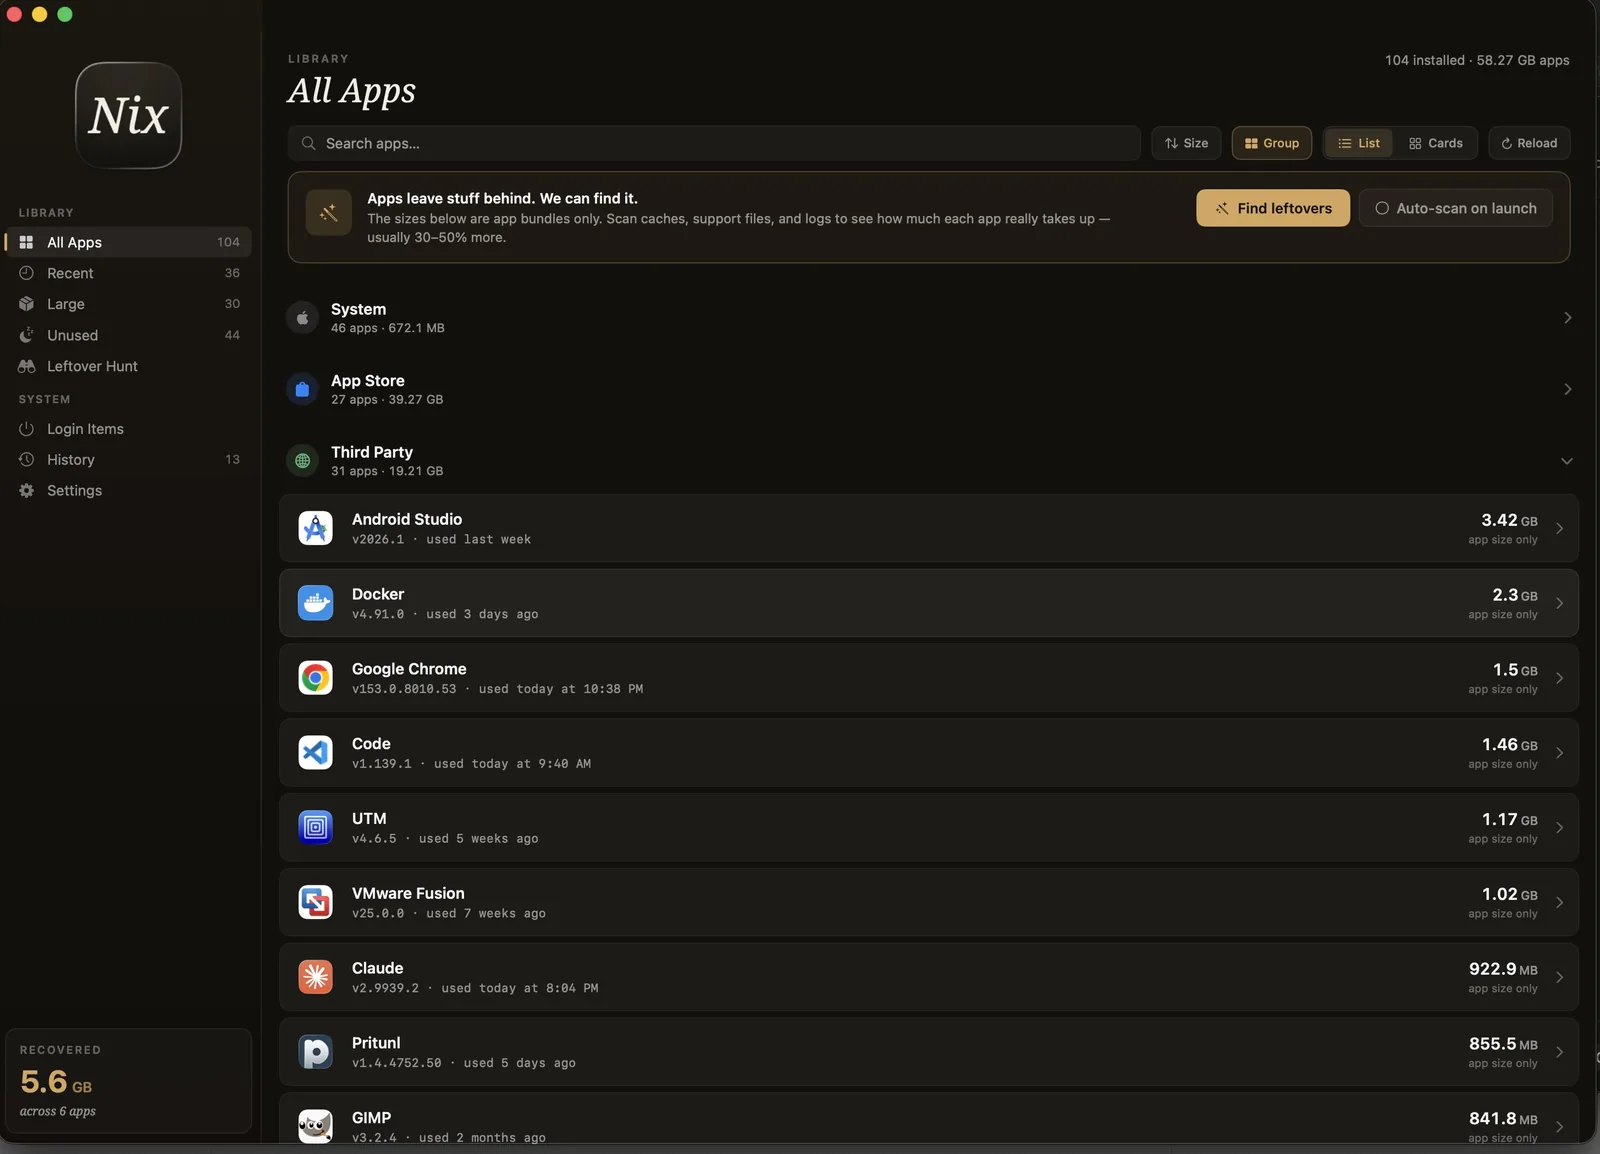Image resolution: width=1600 pixels, height=1154 pixels.
Task: Click the Claude app icon
Action: tap(315, 977)
